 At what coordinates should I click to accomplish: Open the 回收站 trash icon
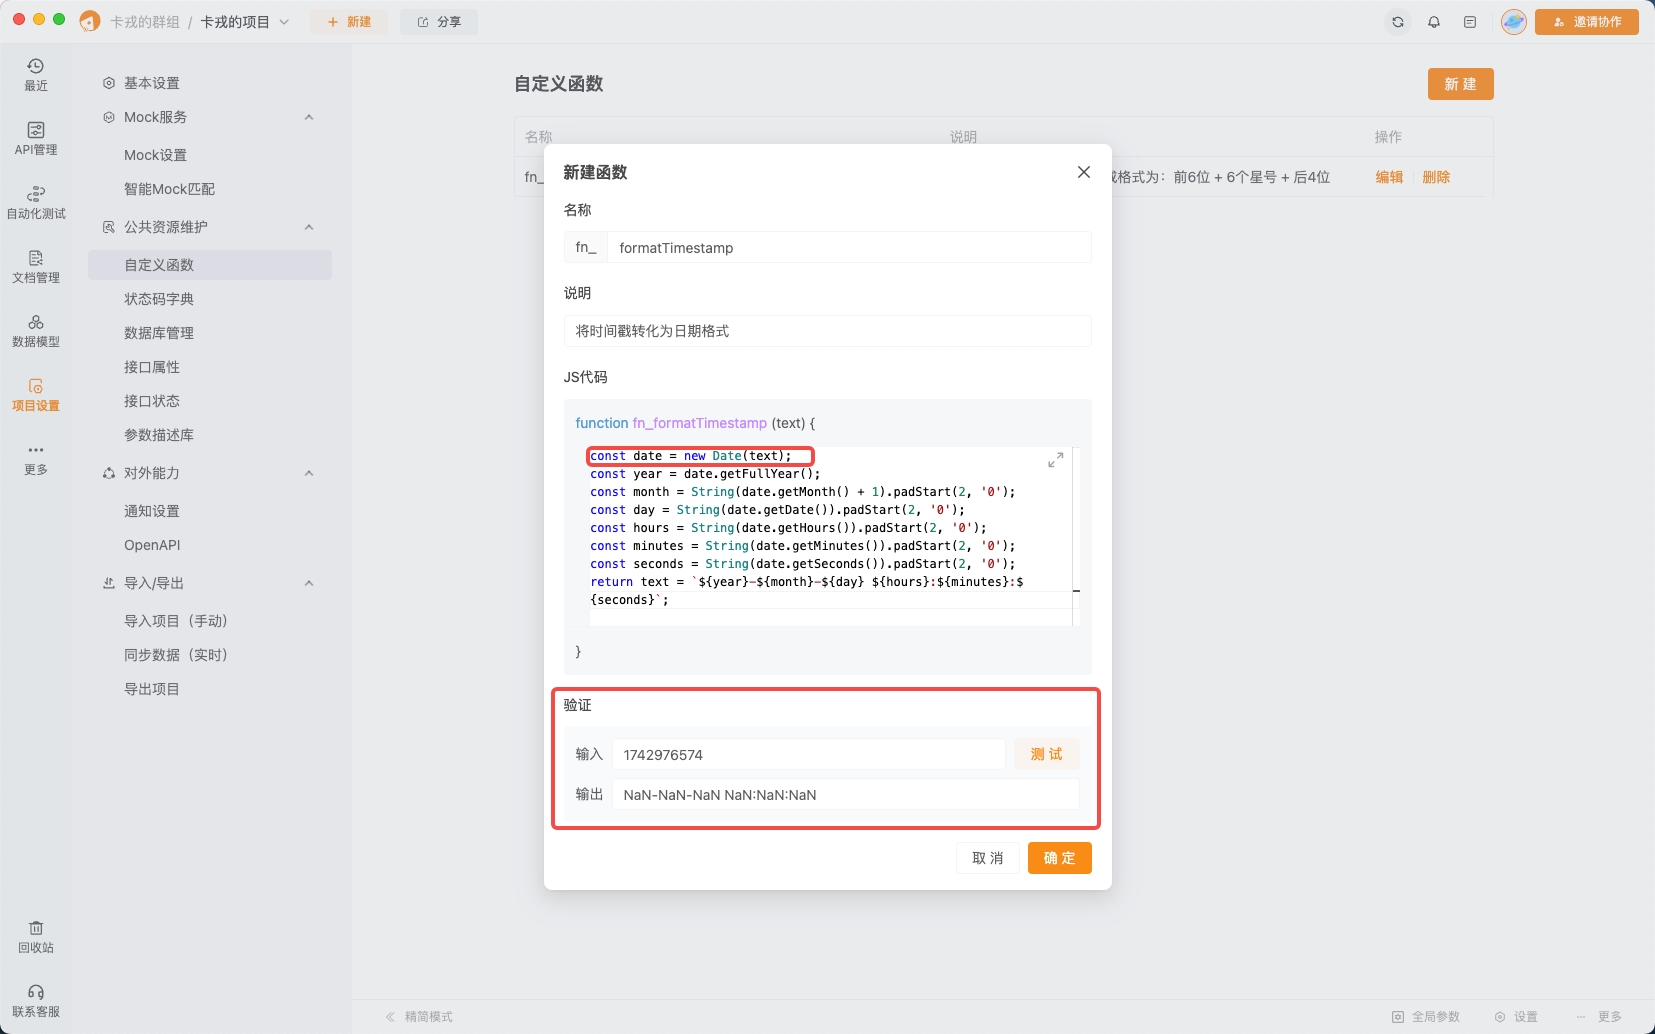(x=35, y=938)
